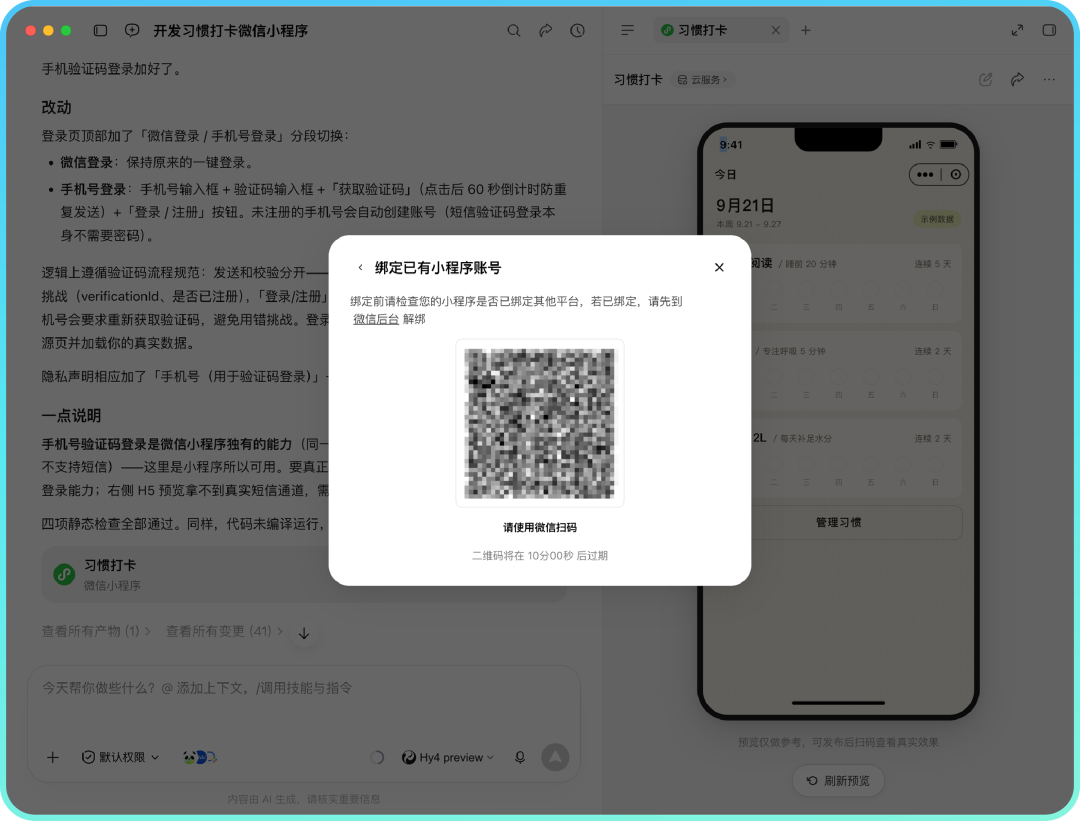Click the 9月21日 date heading
The image size is (1080, 821).
pyautogui.click(x=745, y=205)
